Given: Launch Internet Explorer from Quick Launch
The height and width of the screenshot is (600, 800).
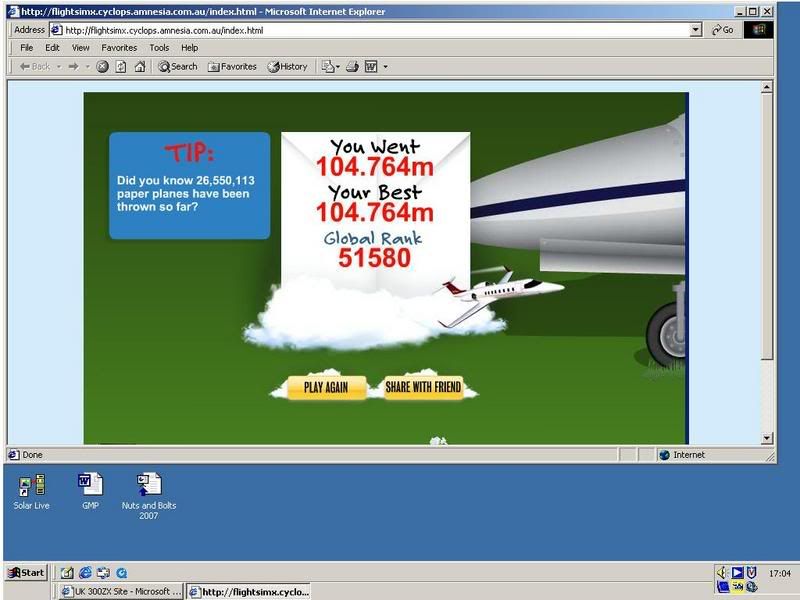Looking at the screenshot, I should tap(85, 573).
